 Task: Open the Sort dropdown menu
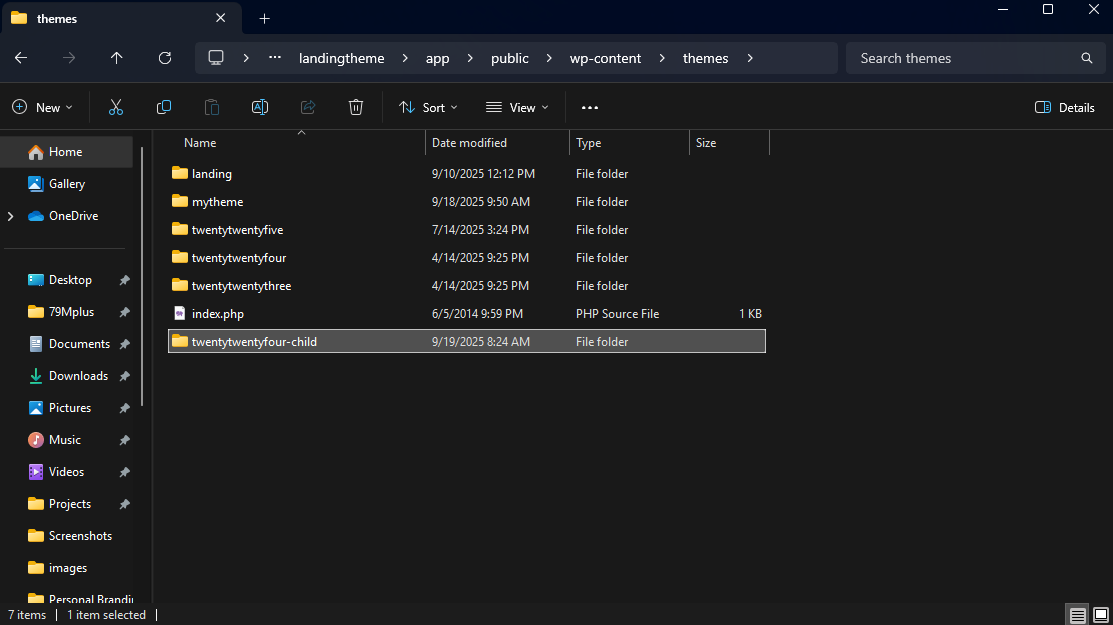click(x=428, y=107)
